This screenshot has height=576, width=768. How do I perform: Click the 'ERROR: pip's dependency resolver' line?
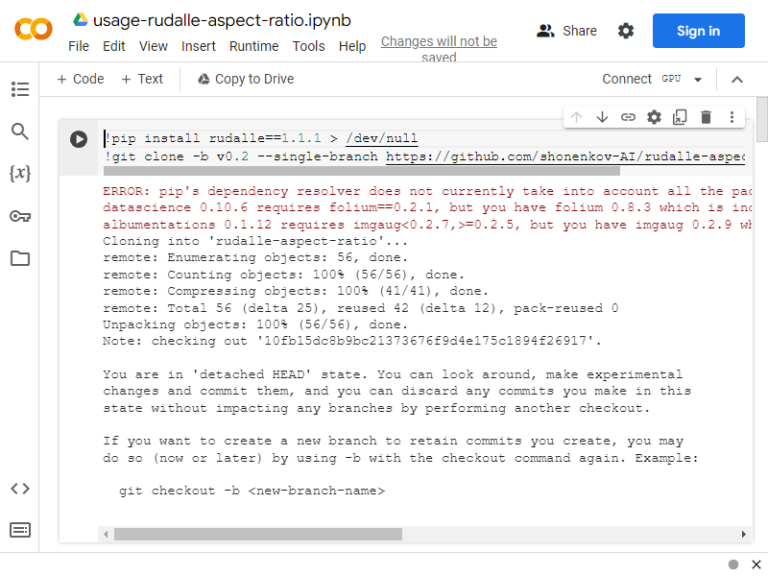427,191
